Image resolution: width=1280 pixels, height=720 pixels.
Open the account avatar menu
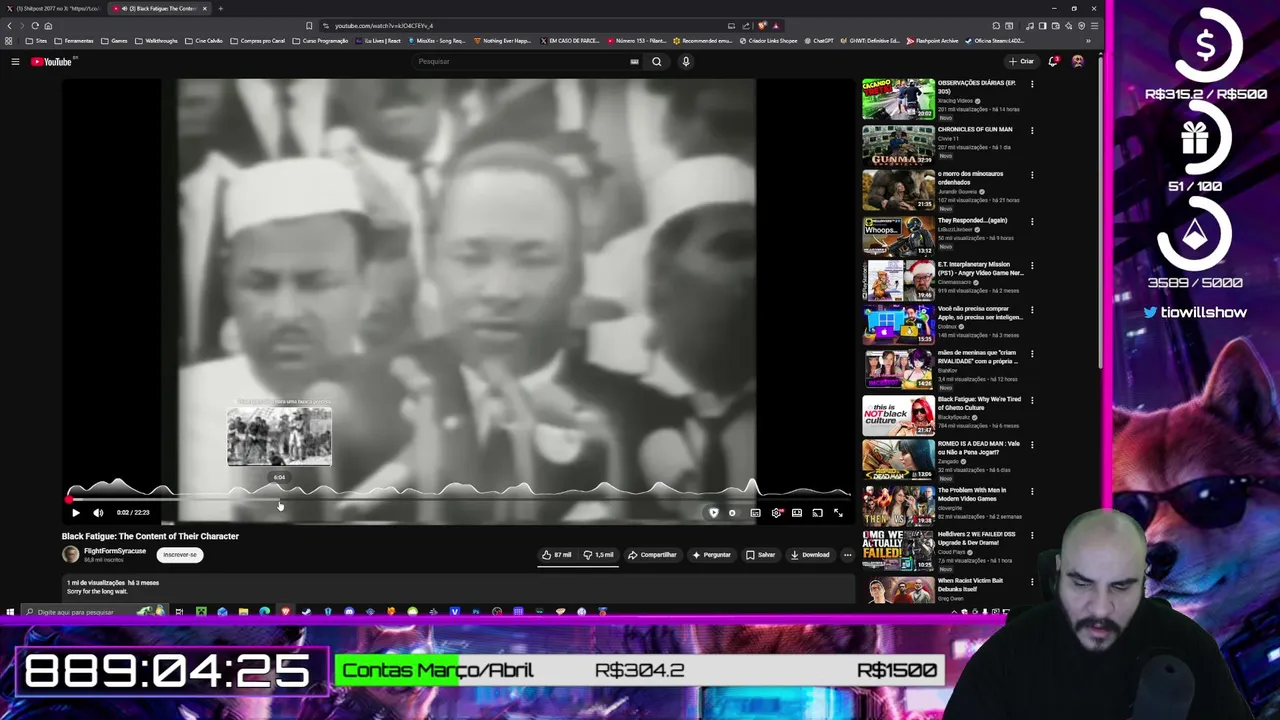(x=1078, y=62)
